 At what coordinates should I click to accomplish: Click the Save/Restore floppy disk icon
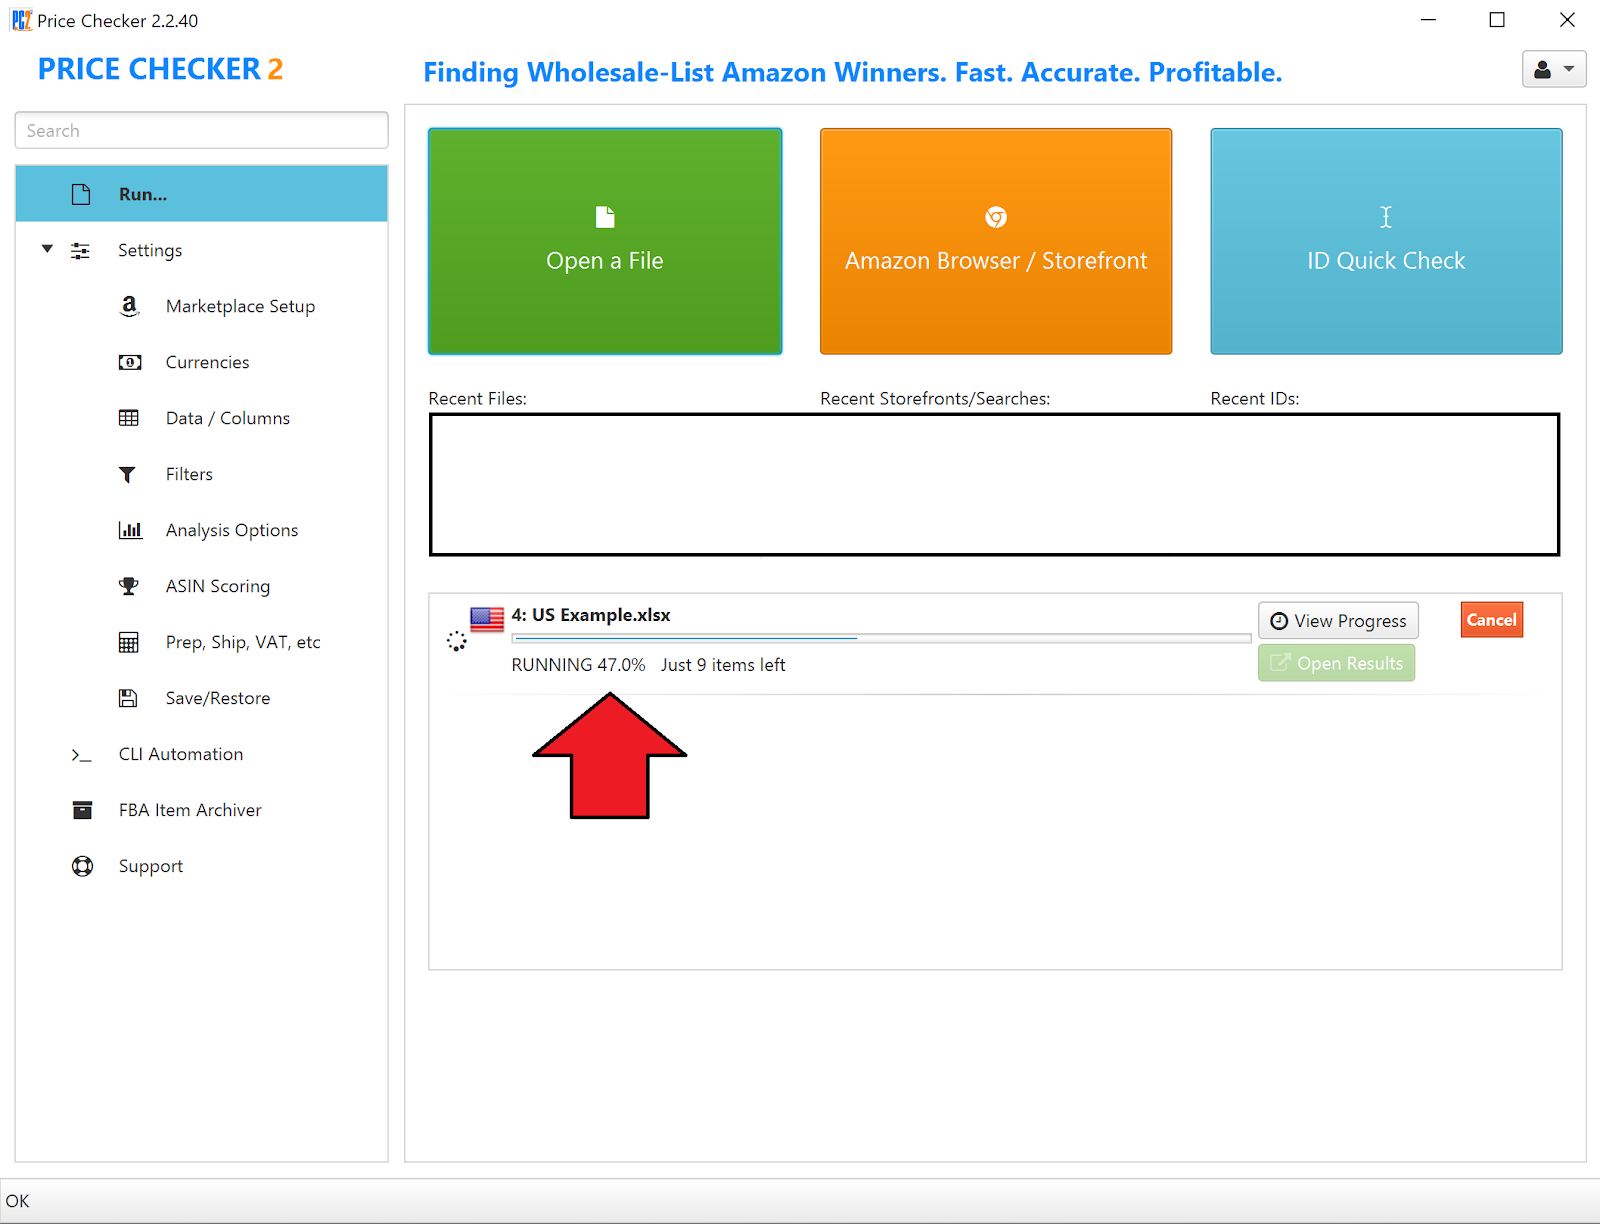point(128,698)
